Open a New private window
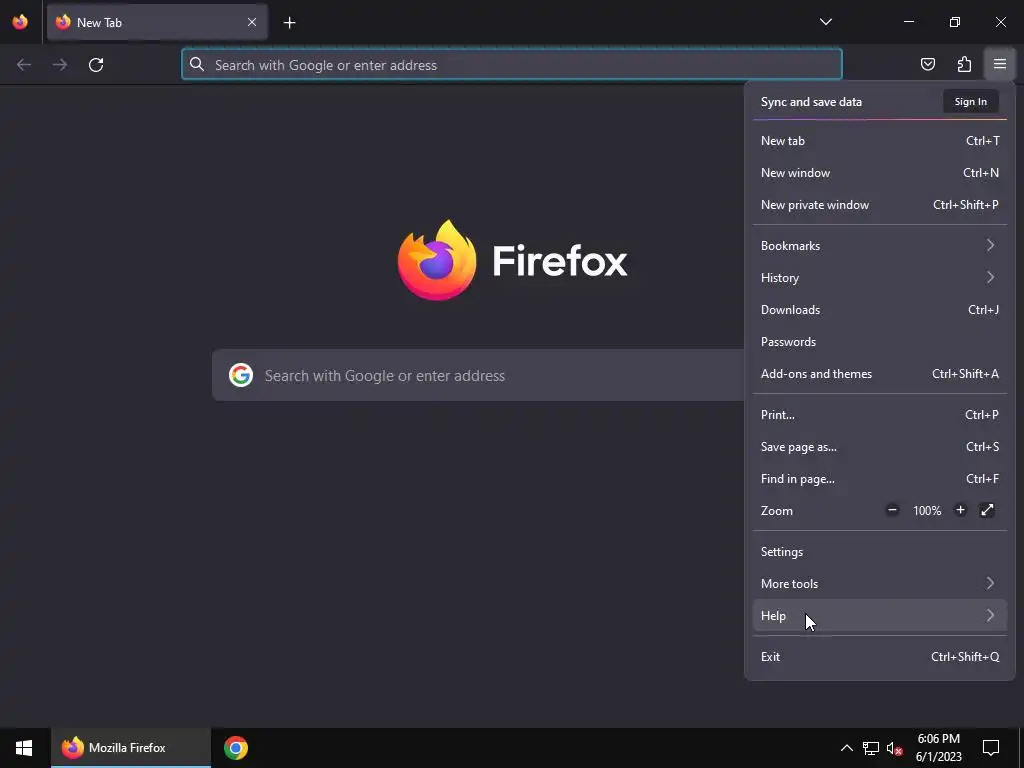This screenshot has width=1024, height=768. (880, 204)
